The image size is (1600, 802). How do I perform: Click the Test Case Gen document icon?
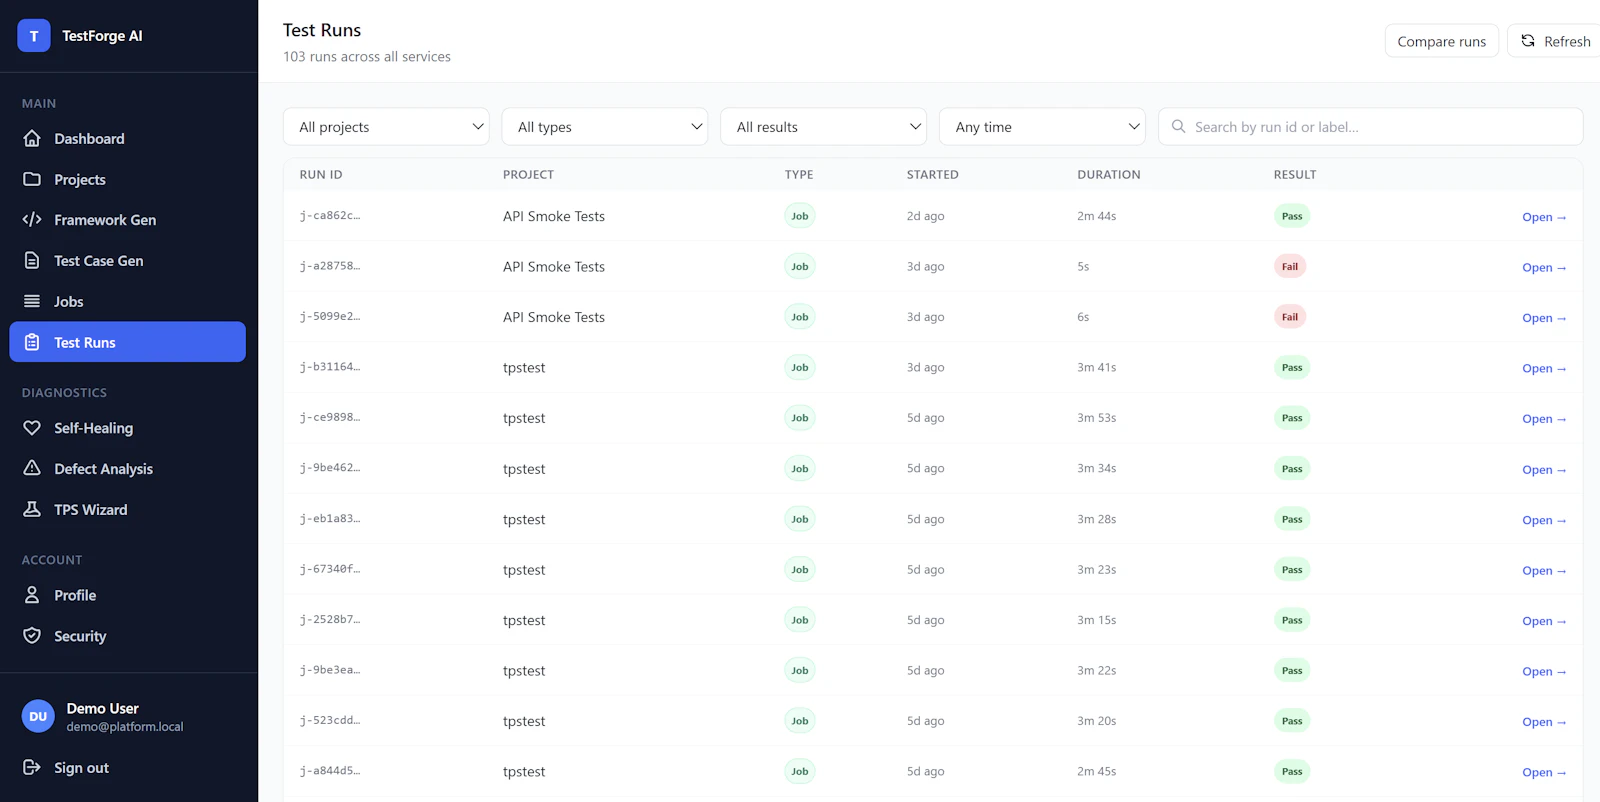click(32, 260)
